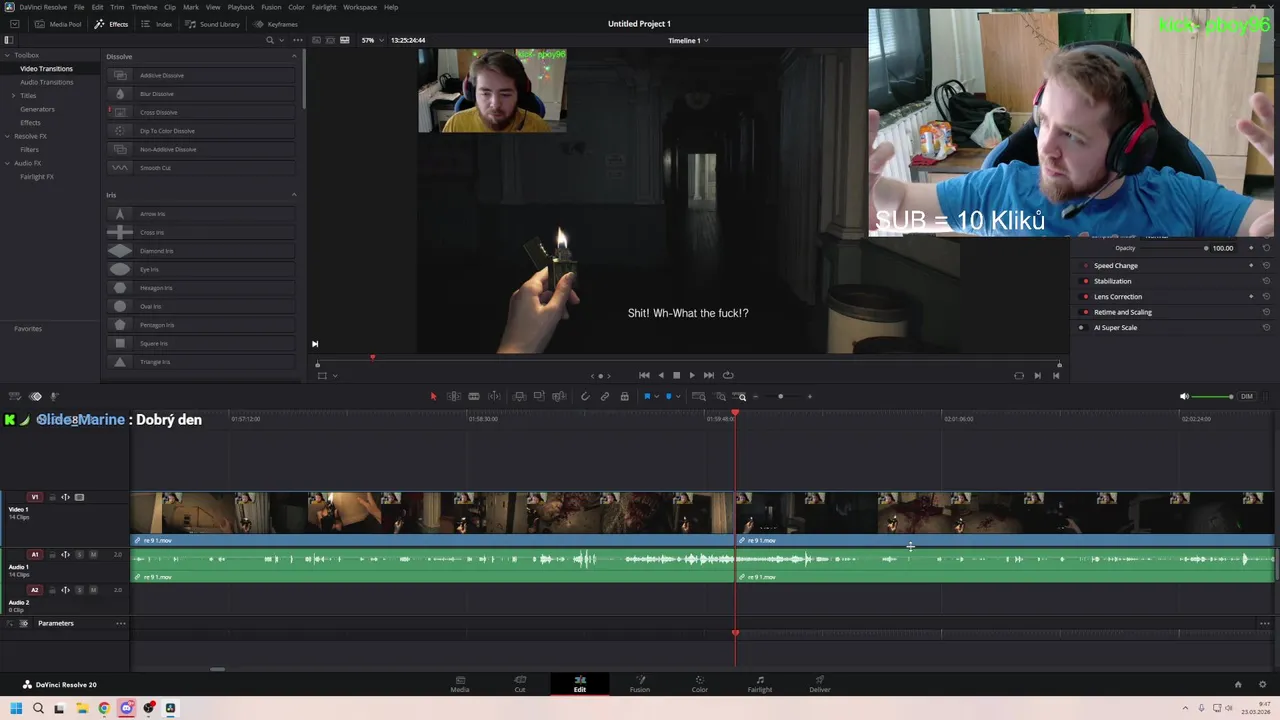Select the Cross Dissolve transition
This screenshot has height=720, width=1280.
pyautogui.click(x=201, y=112)
